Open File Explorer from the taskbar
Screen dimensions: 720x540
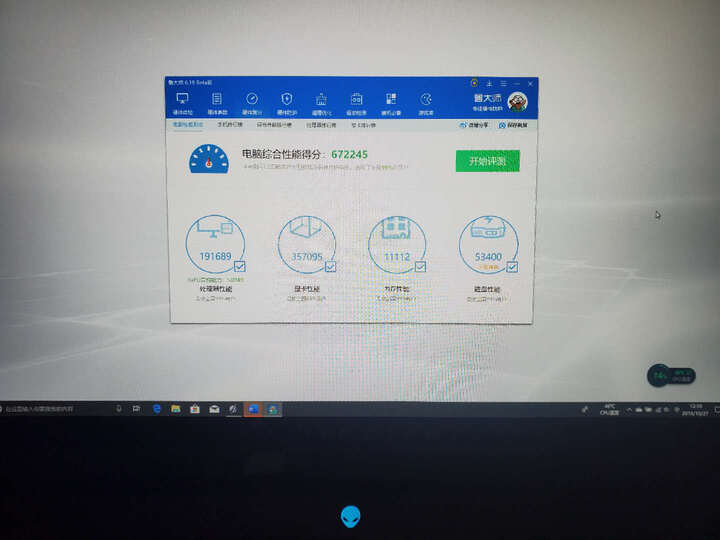[175, 409]
